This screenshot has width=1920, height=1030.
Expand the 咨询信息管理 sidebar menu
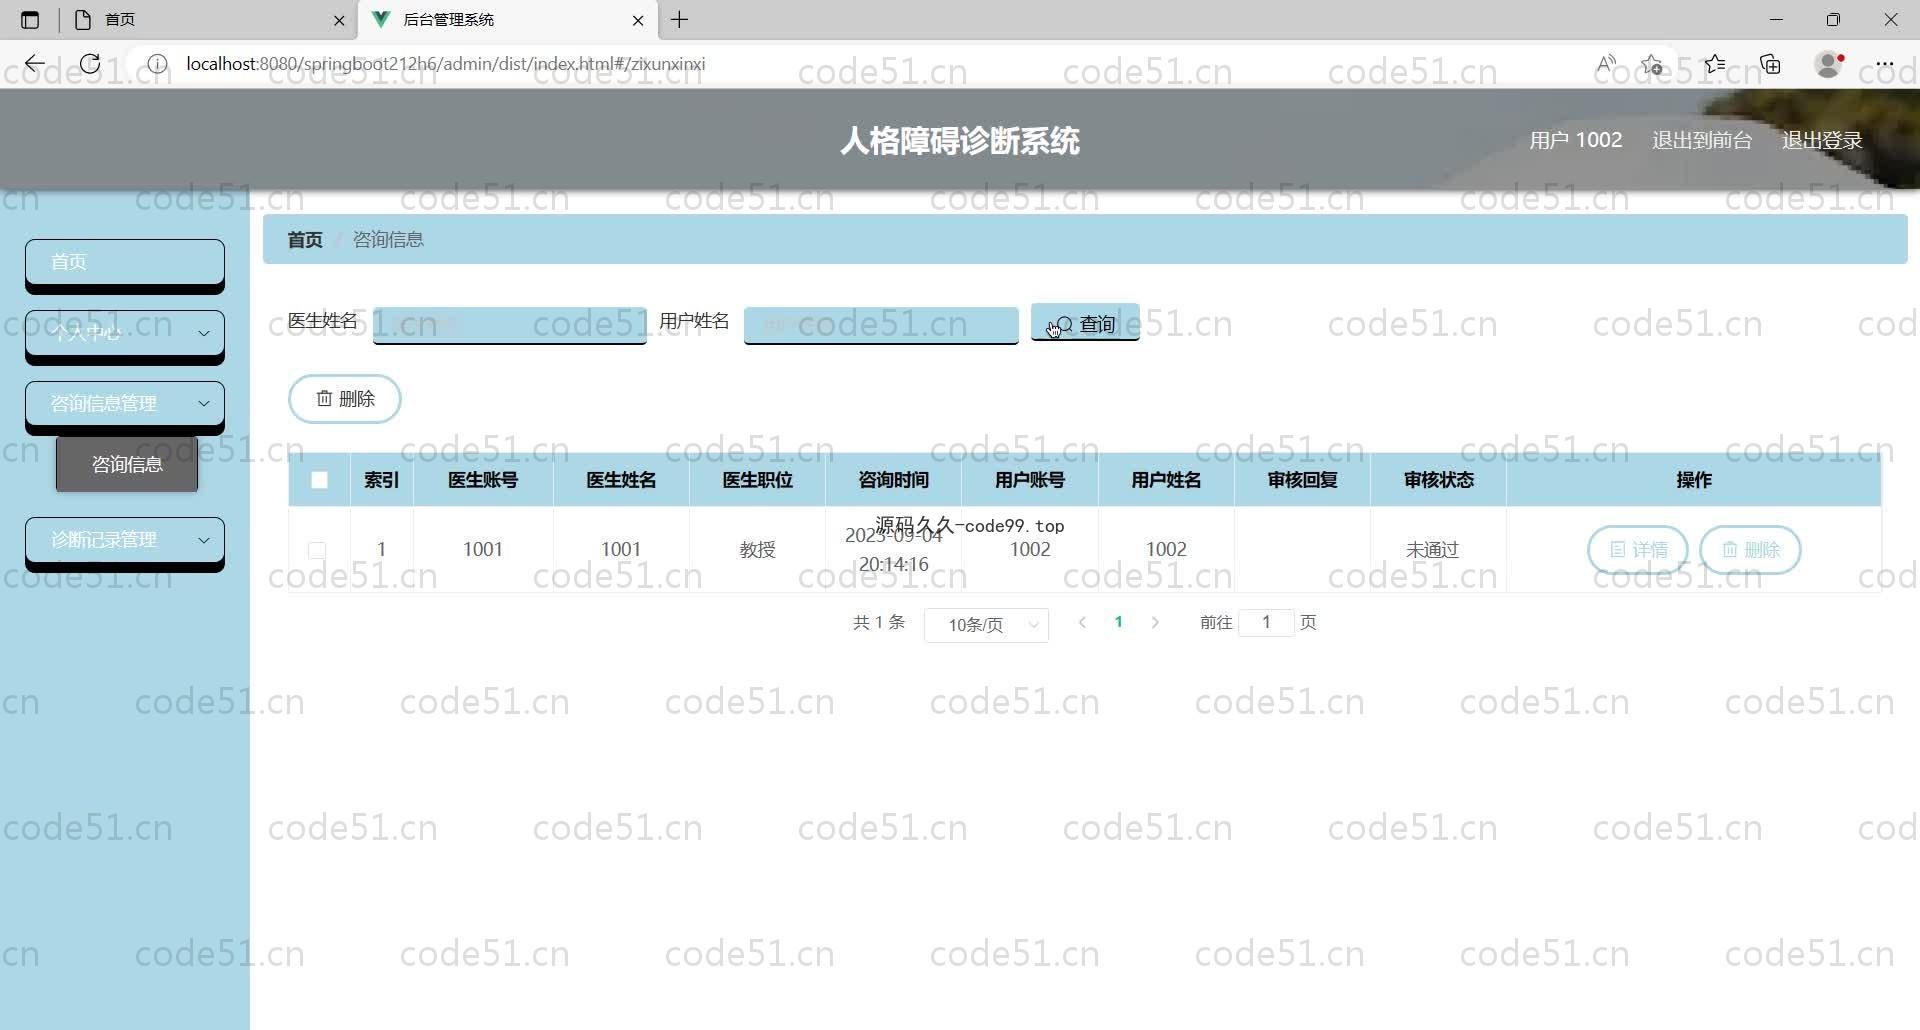125,403
